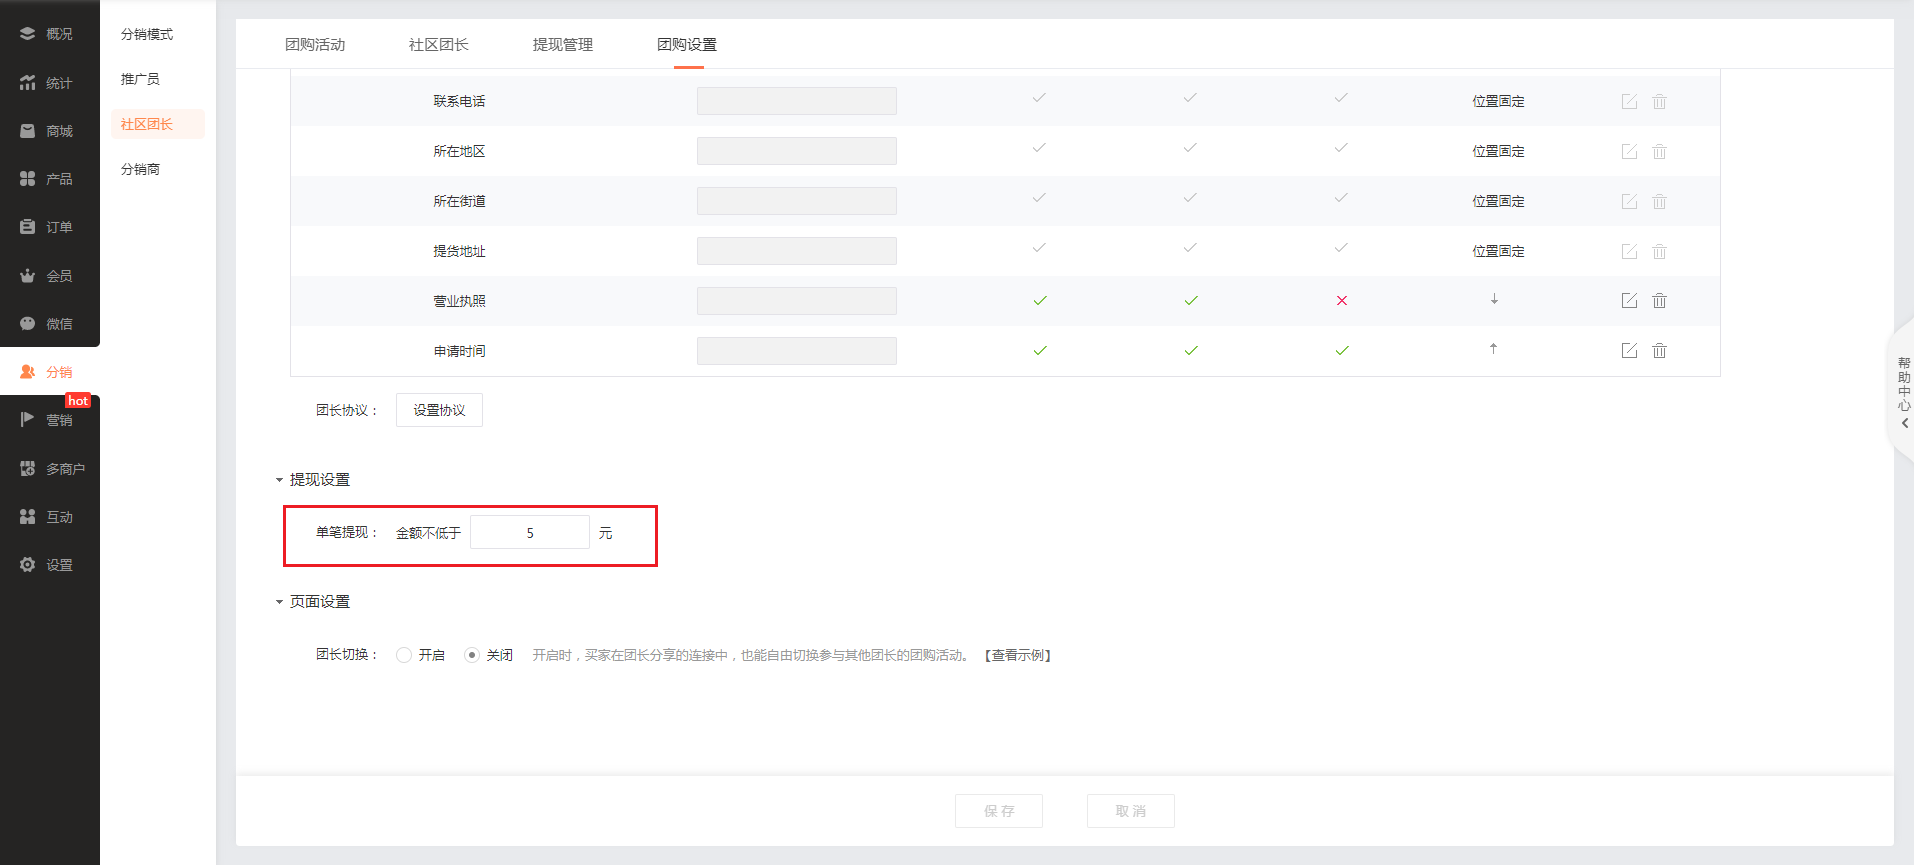Move the 营业执照 row down
Viewport: 1914px width, 865px height.
1494,299
